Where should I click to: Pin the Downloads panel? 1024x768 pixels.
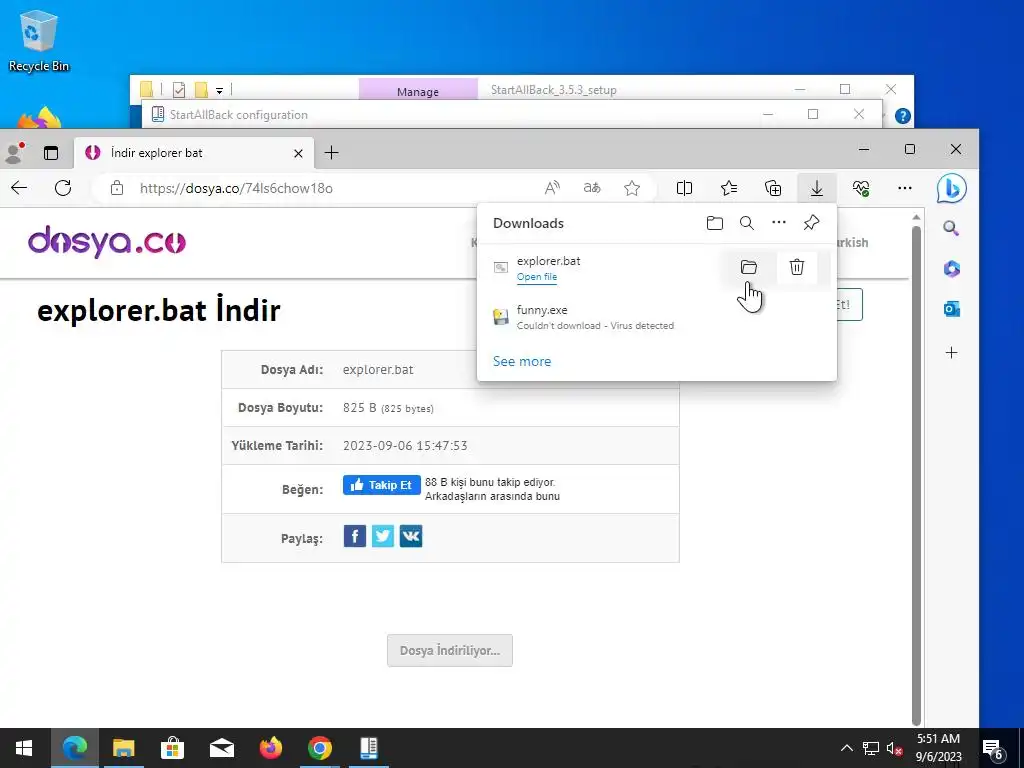[811, 223]
